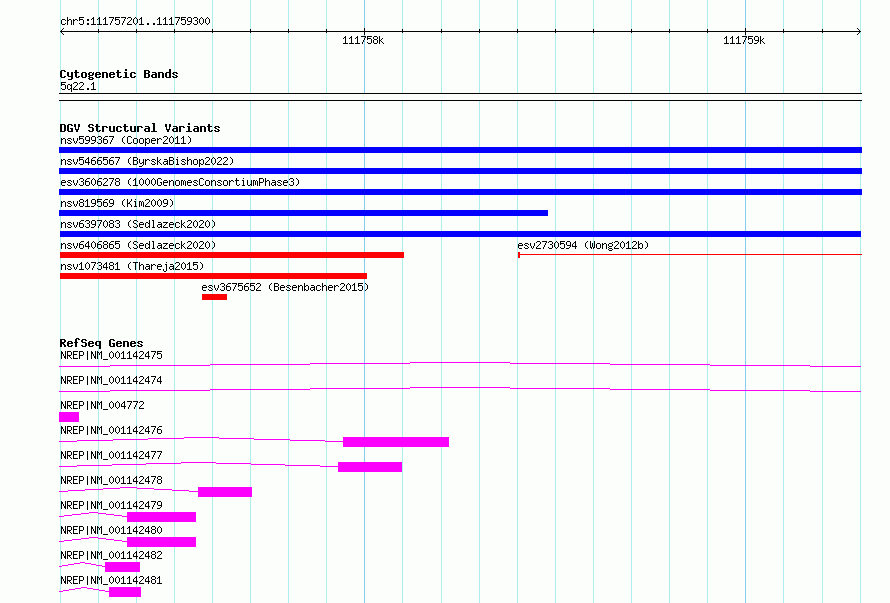Click the NREP|NM_001142478 transcript label
Screen dimensions: 890x603
click(x=111, y=480)
